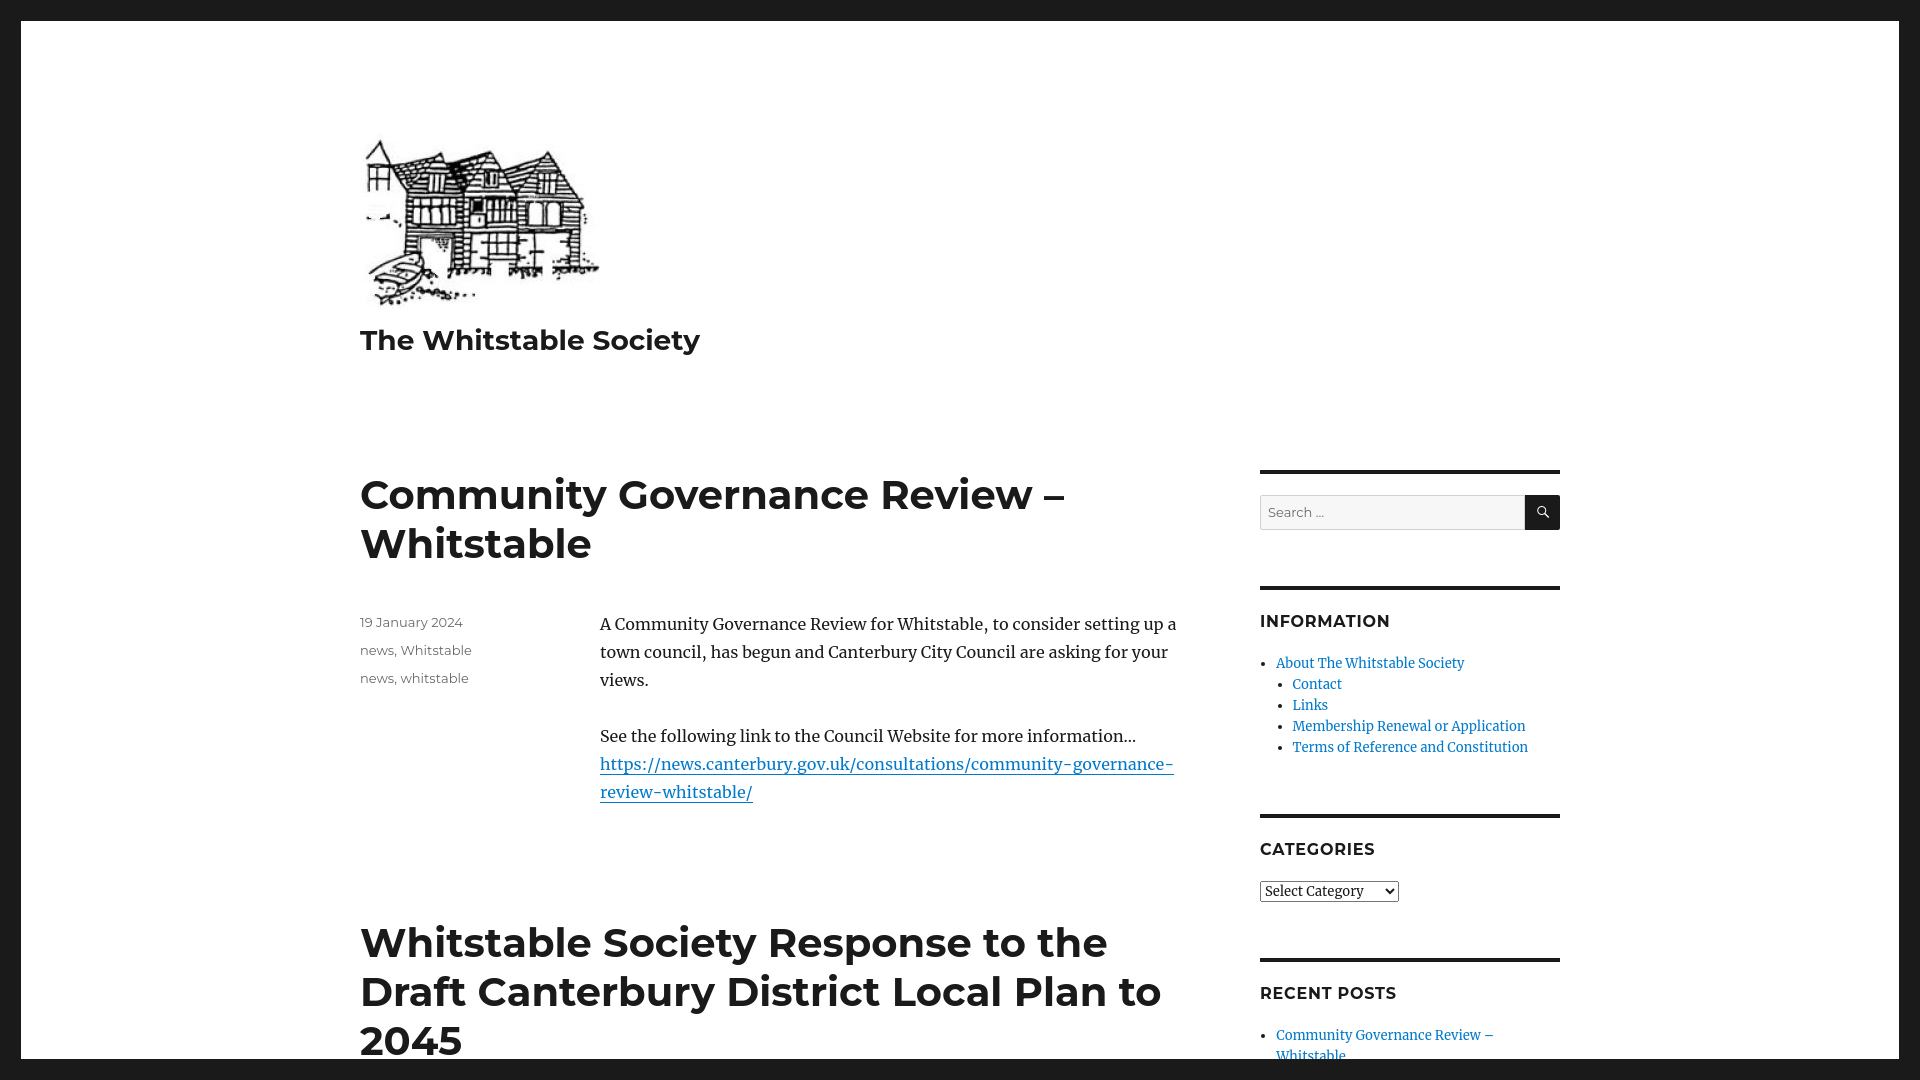The height and width of the screenshot is (1080, 1920).
Task: Click first 'news' category under post date
Action: click(377, 650)
